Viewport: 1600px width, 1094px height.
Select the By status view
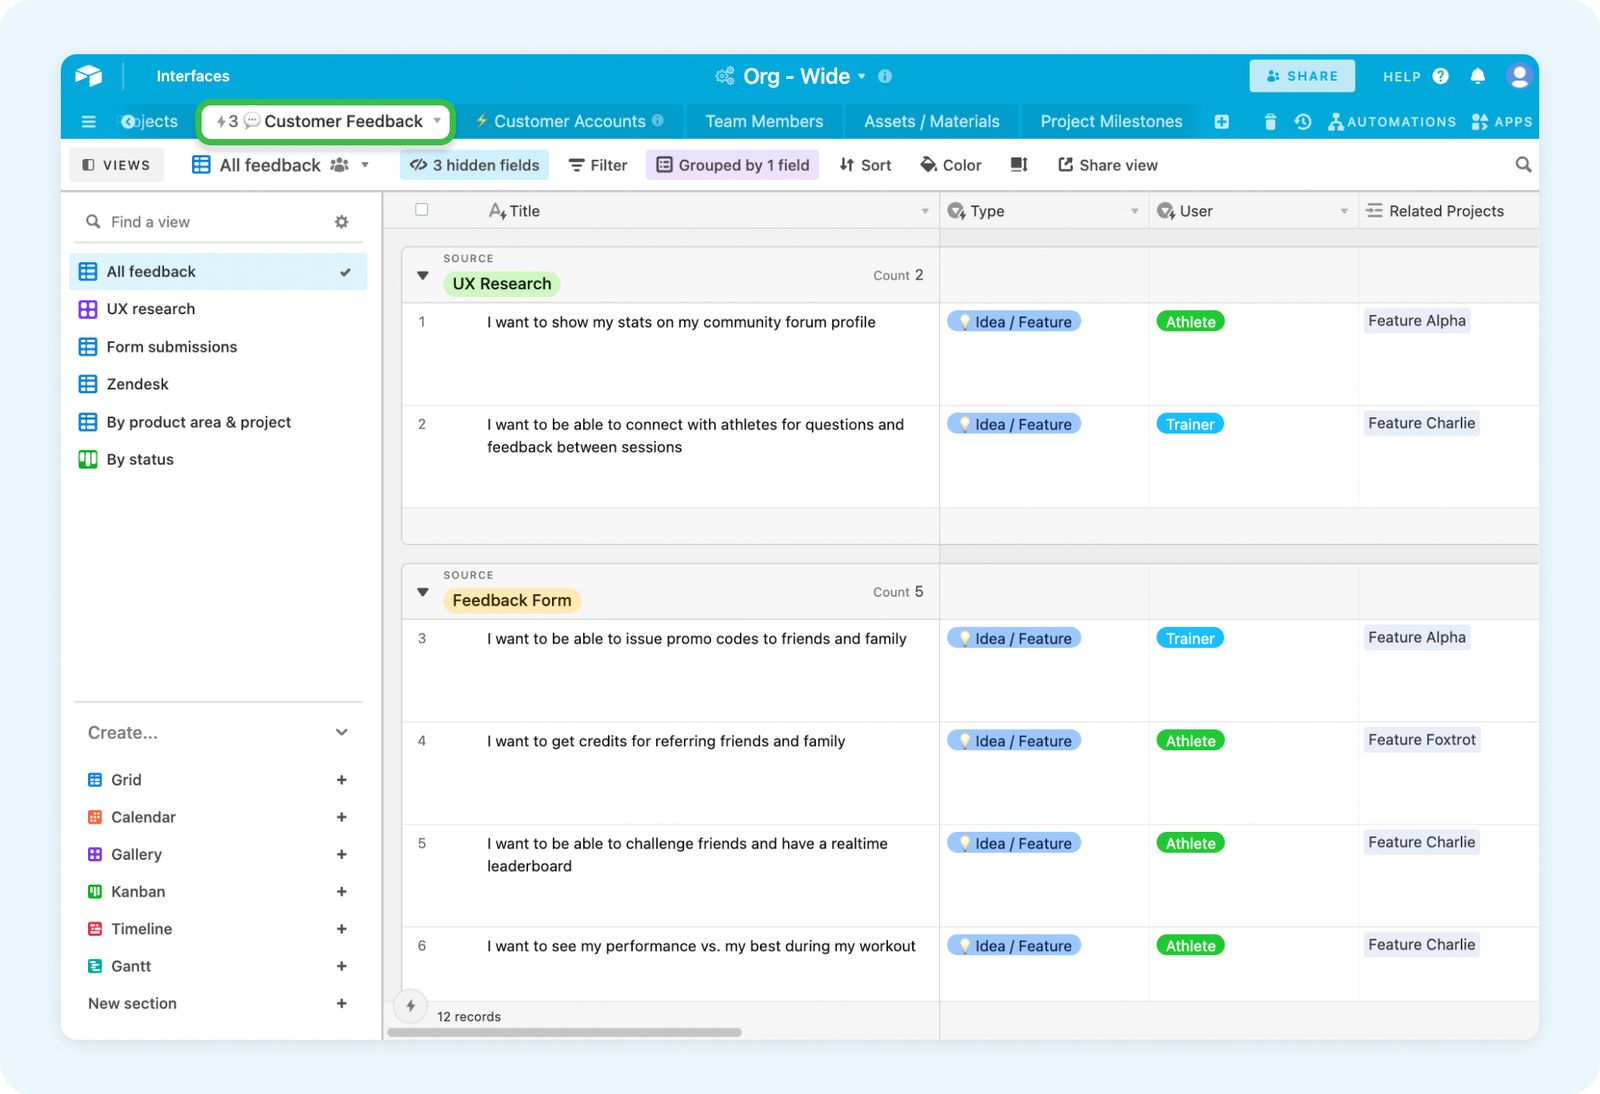point(218,459)
